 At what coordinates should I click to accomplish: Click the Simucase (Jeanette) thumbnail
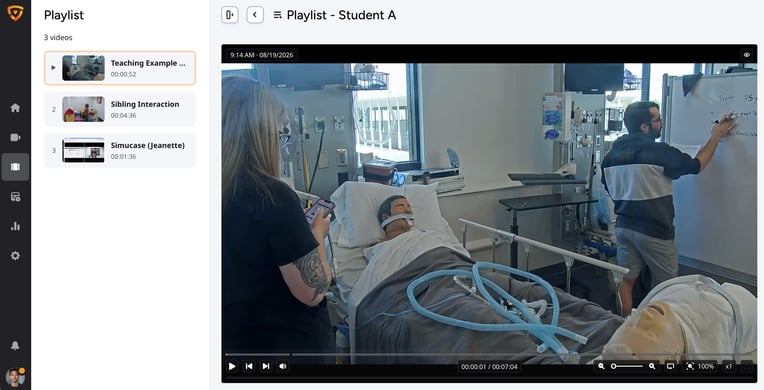click(83, 151)
